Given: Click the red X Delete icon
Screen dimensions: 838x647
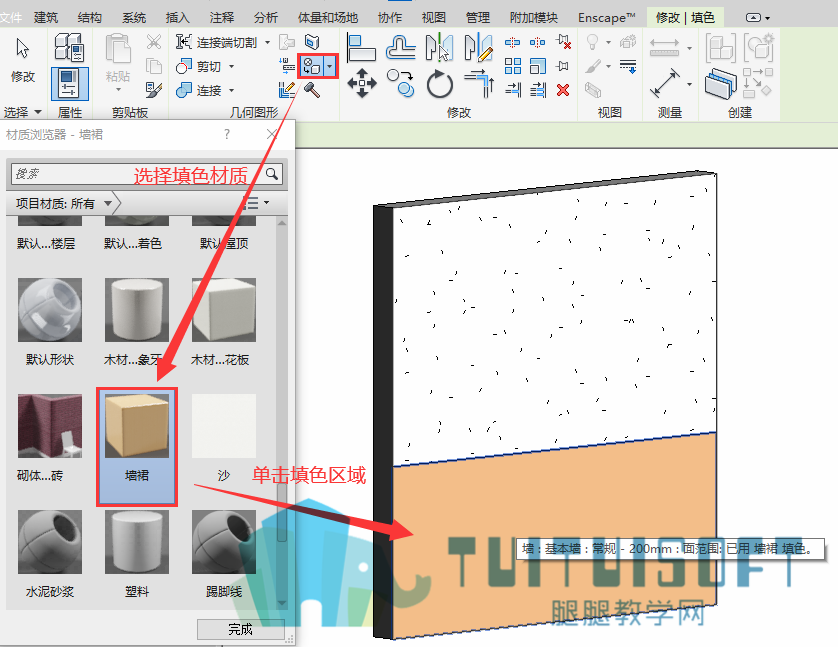Looking at the screenshot, I should pos(563,90).
